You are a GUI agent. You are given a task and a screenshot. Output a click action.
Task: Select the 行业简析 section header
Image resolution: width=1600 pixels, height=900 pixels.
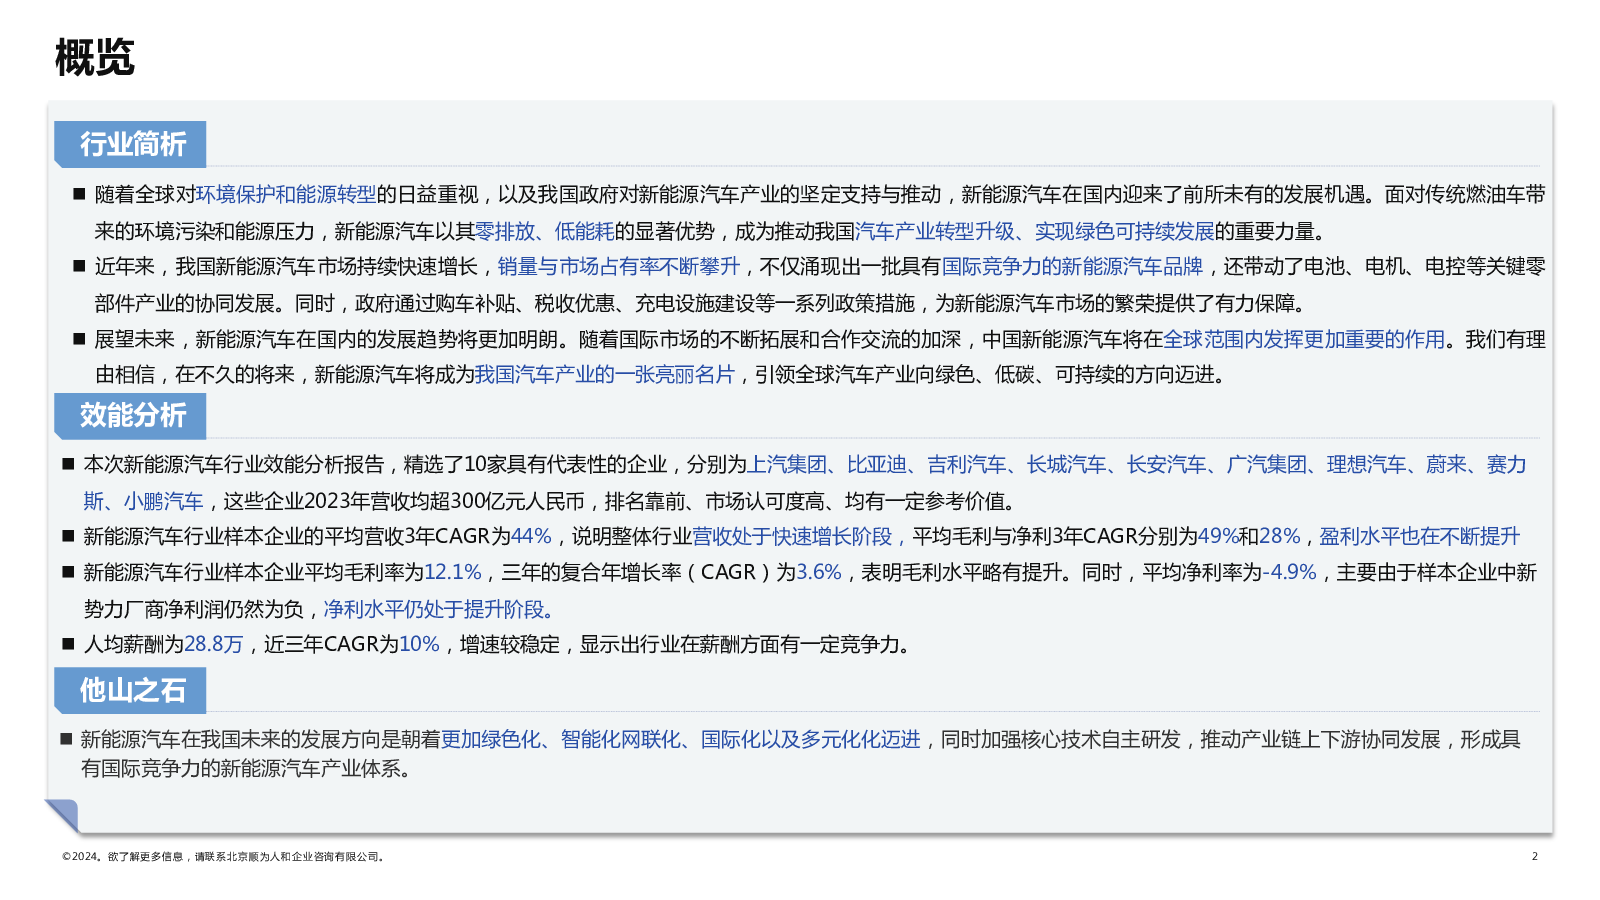coord(131,144)
